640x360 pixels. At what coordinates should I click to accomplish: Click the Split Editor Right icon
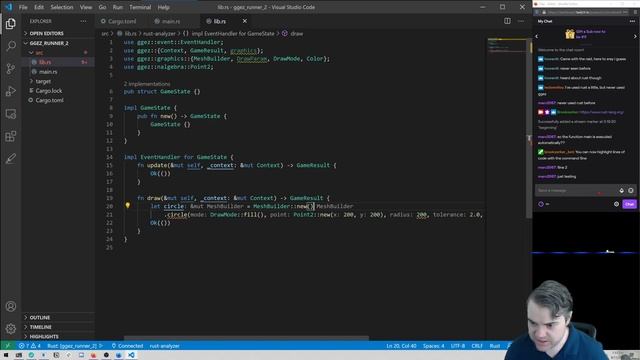click(x=507, y=21)
